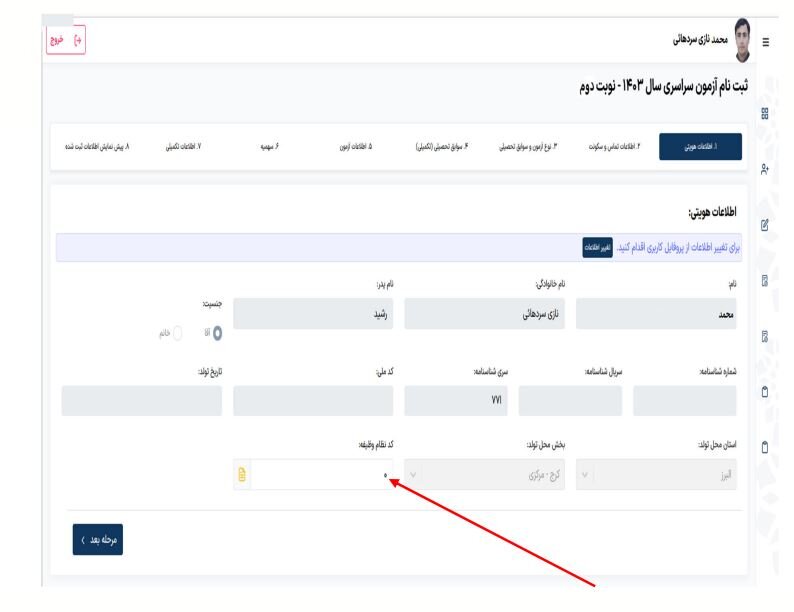Click the نام پدر field containing رشید
This screenshot has height=612, width=794.
coord(313,314)
